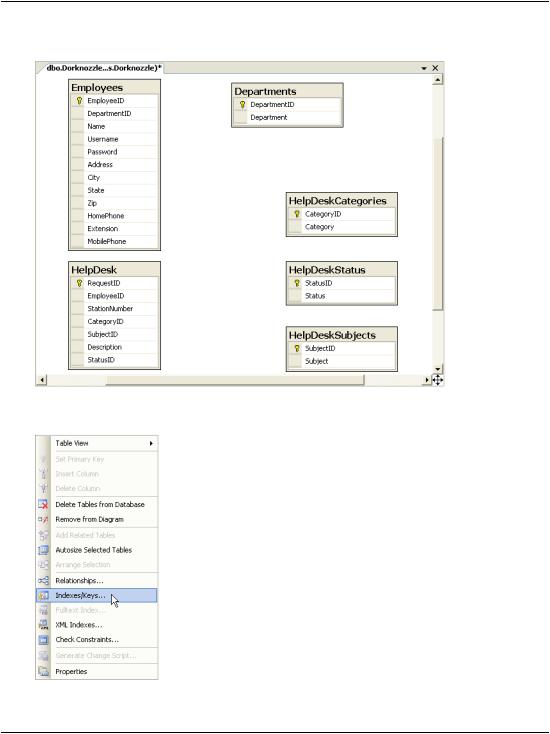Select Autosize Selected Tables
Image resolution: width=550 pixels, height=734 pixels.
click(97, 550)
